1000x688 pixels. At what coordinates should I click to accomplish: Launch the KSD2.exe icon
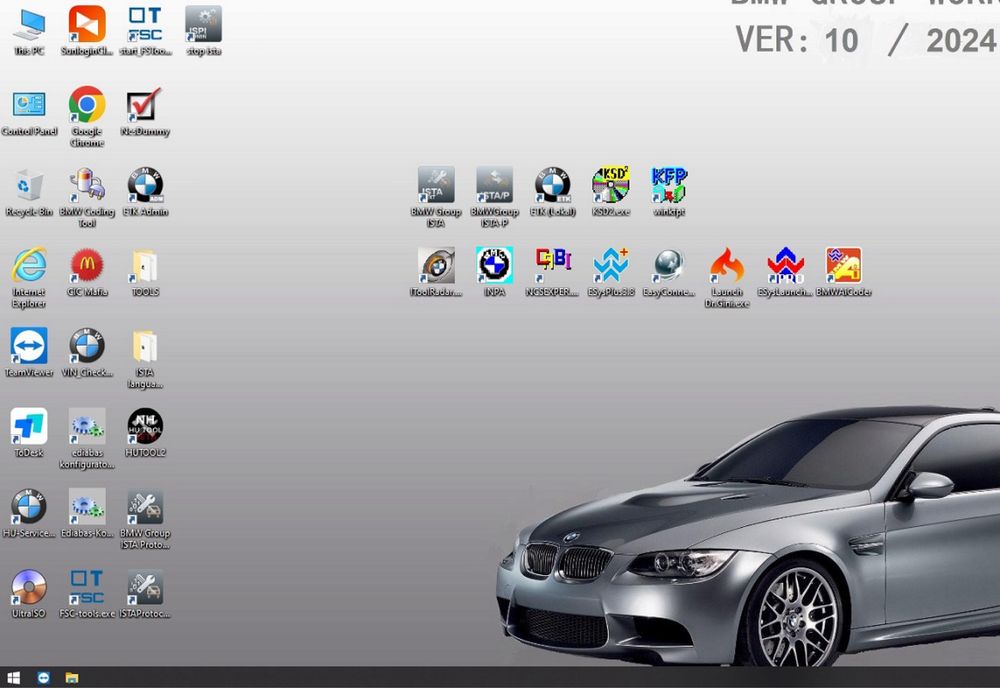click(610, 192)
